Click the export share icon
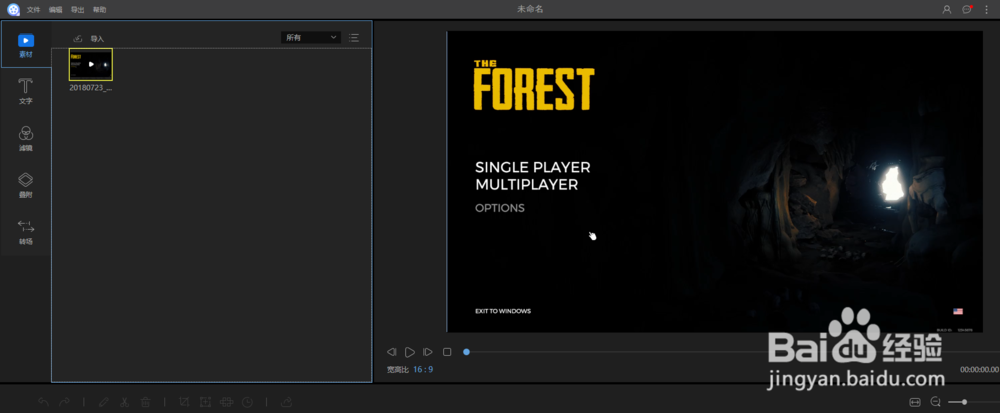Image resolution: width=1000 pixels, height=413 pixels. pyautogui.click(x=286, y=402)
